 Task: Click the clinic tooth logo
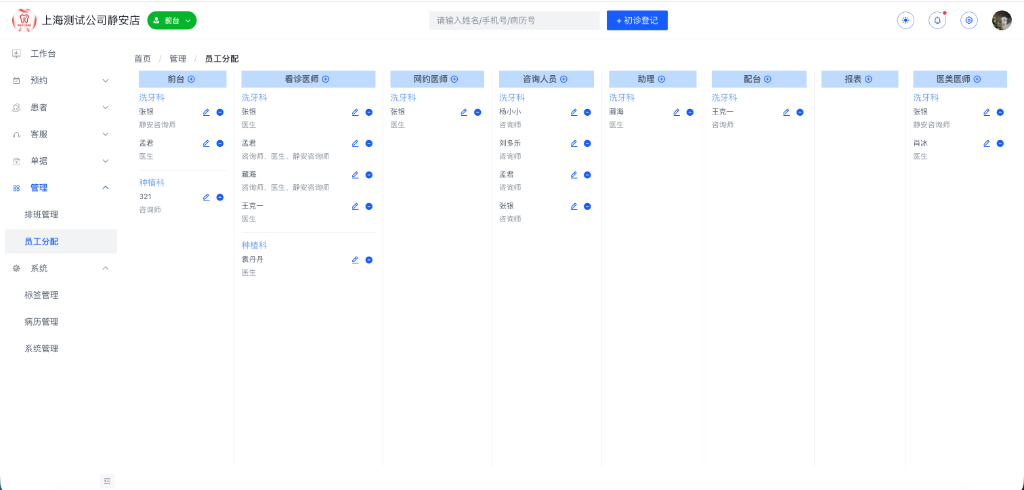click(25, 20)
